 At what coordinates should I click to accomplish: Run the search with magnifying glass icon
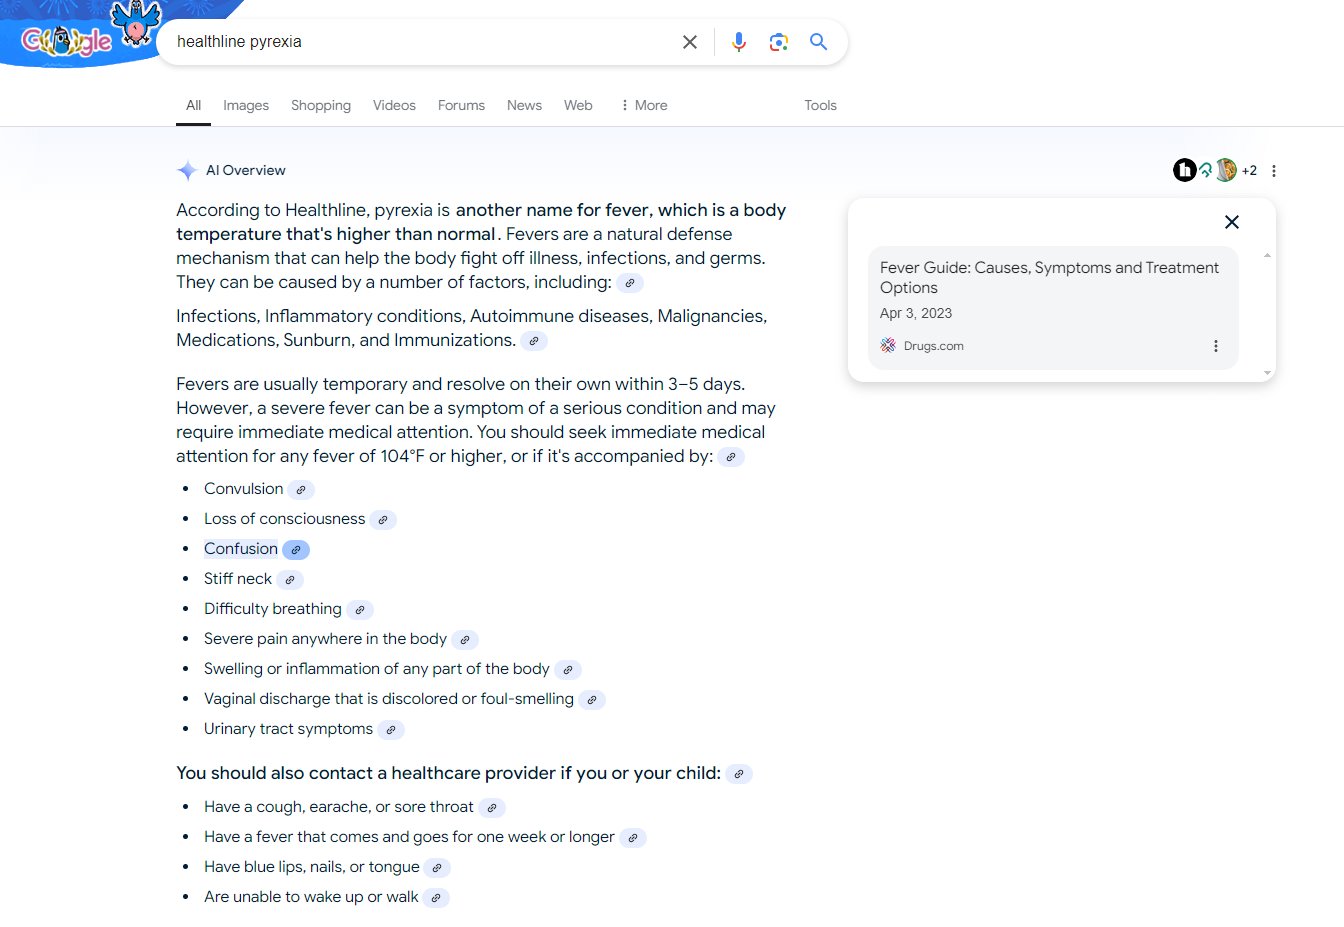coord(818,42)
